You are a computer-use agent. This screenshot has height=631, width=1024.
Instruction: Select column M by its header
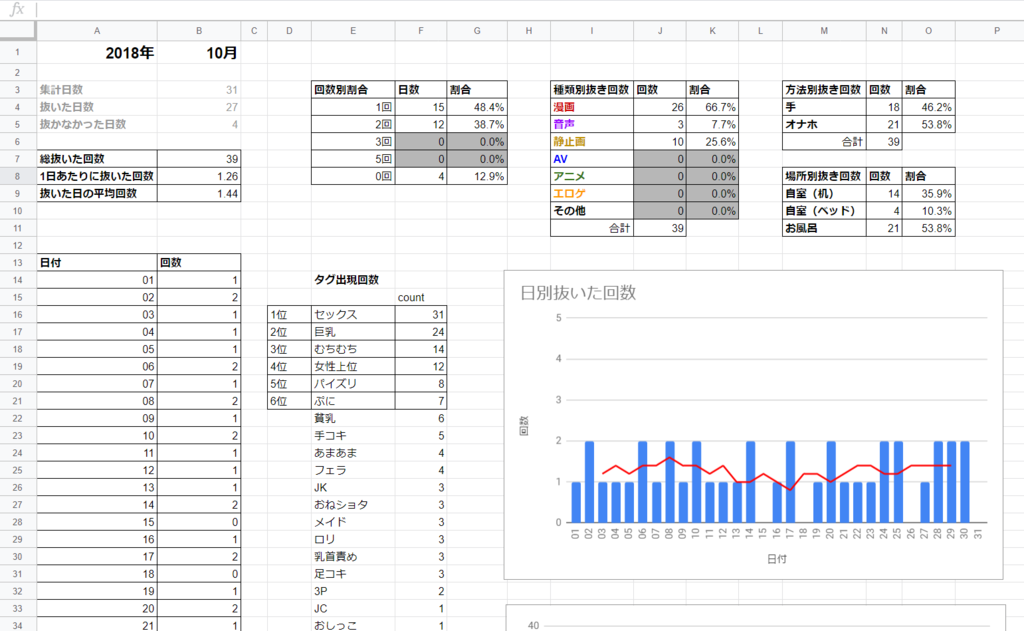[824, 31]
